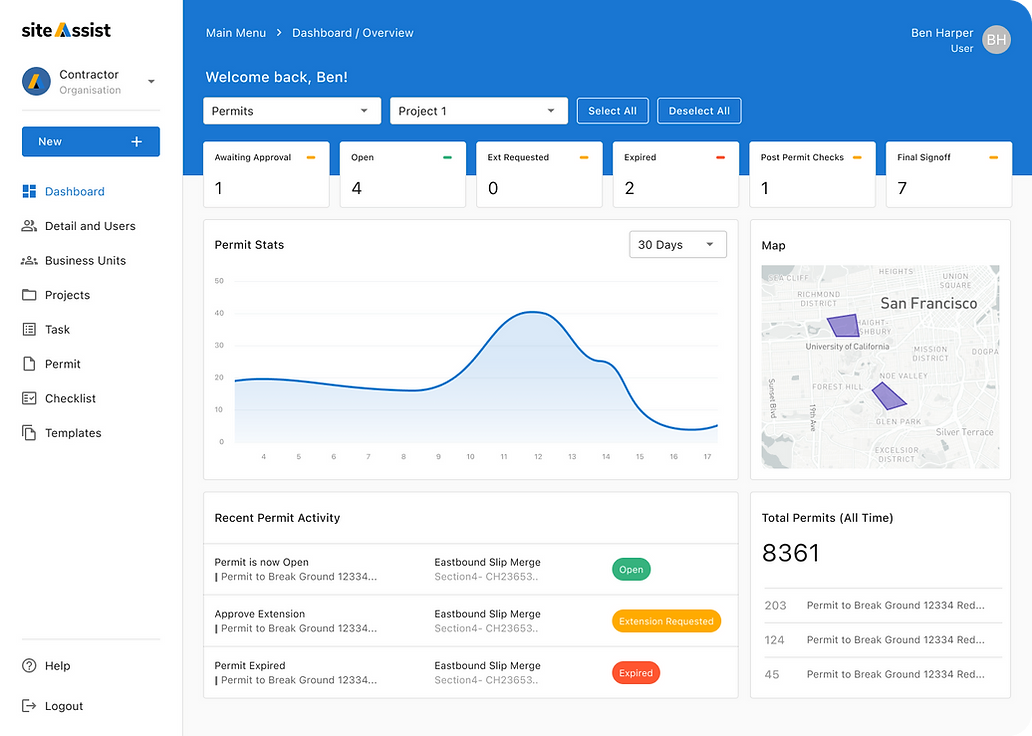Change the 30 Days range dropdown
This screenshot has height=736, width=1032.
677,245
